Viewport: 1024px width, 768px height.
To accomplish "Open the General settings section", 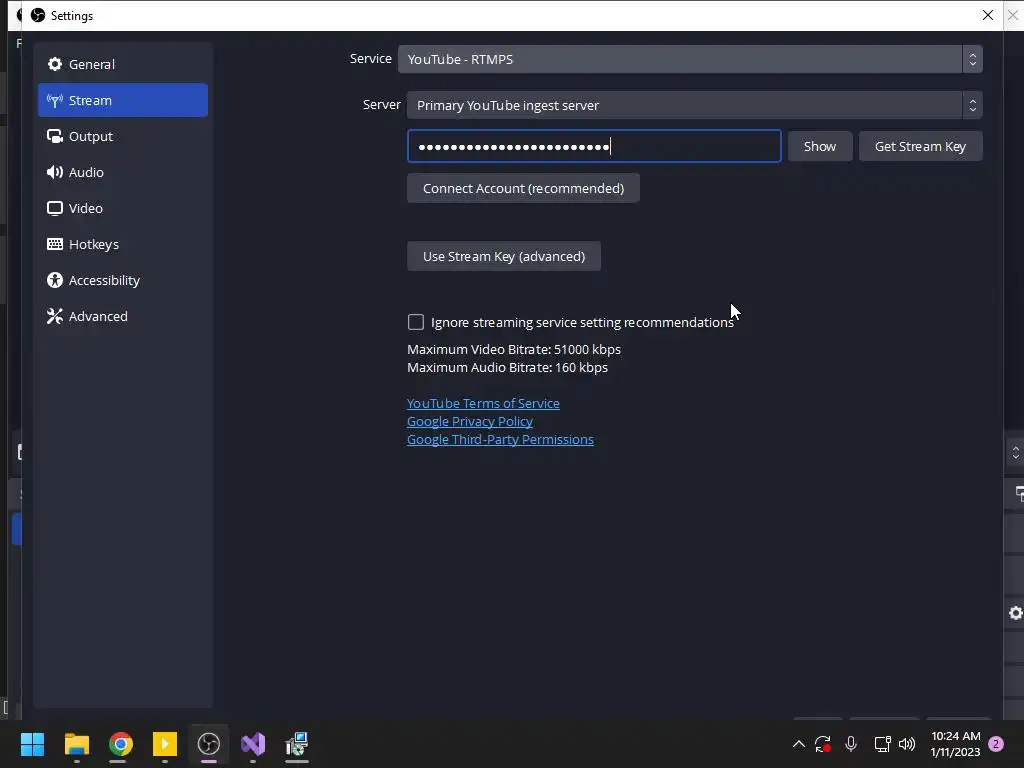I will (123, 64).
